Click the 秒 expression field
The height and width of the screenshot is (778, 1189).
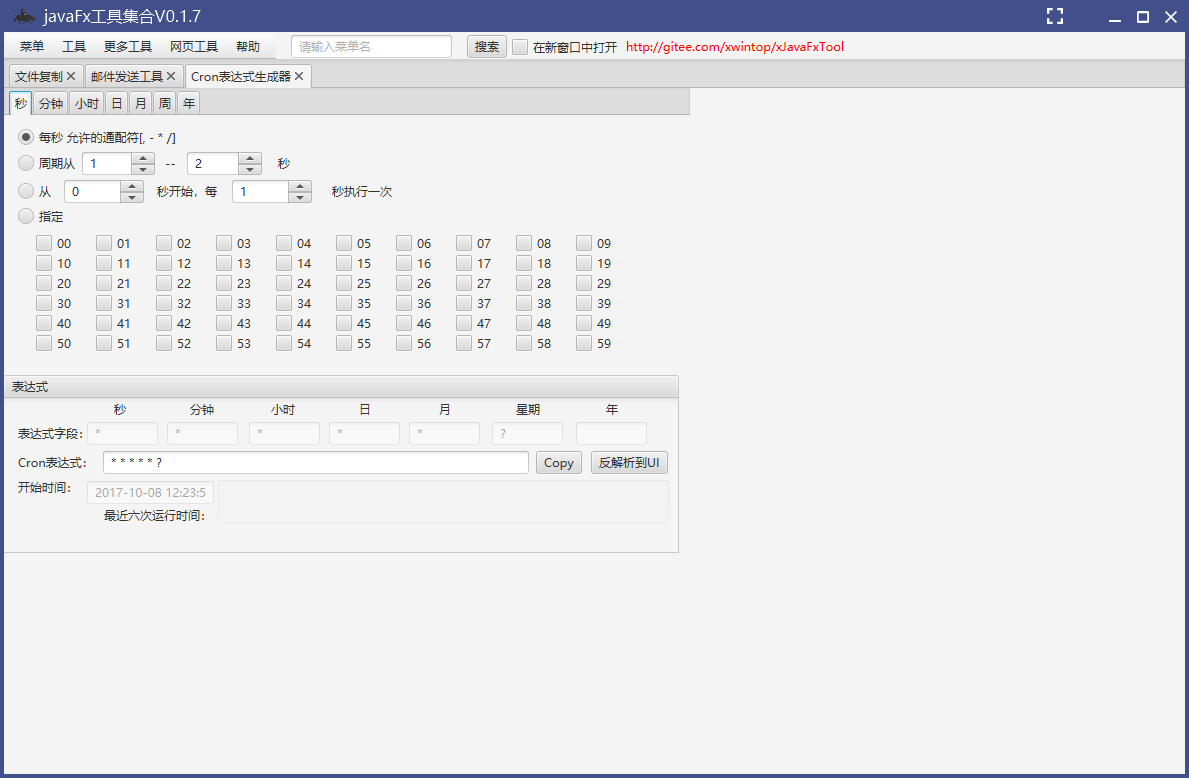[122, 434]
